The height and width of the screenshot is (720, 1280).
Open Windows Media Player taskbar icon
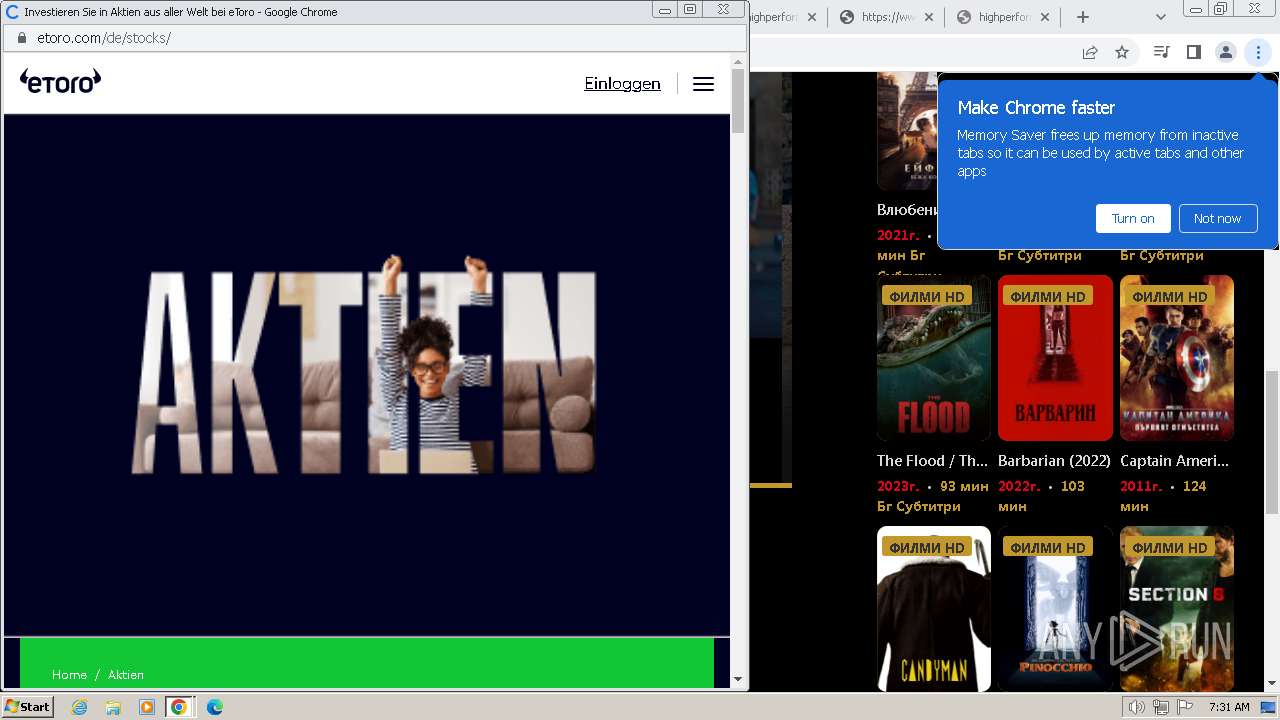(x=146, y=707)
